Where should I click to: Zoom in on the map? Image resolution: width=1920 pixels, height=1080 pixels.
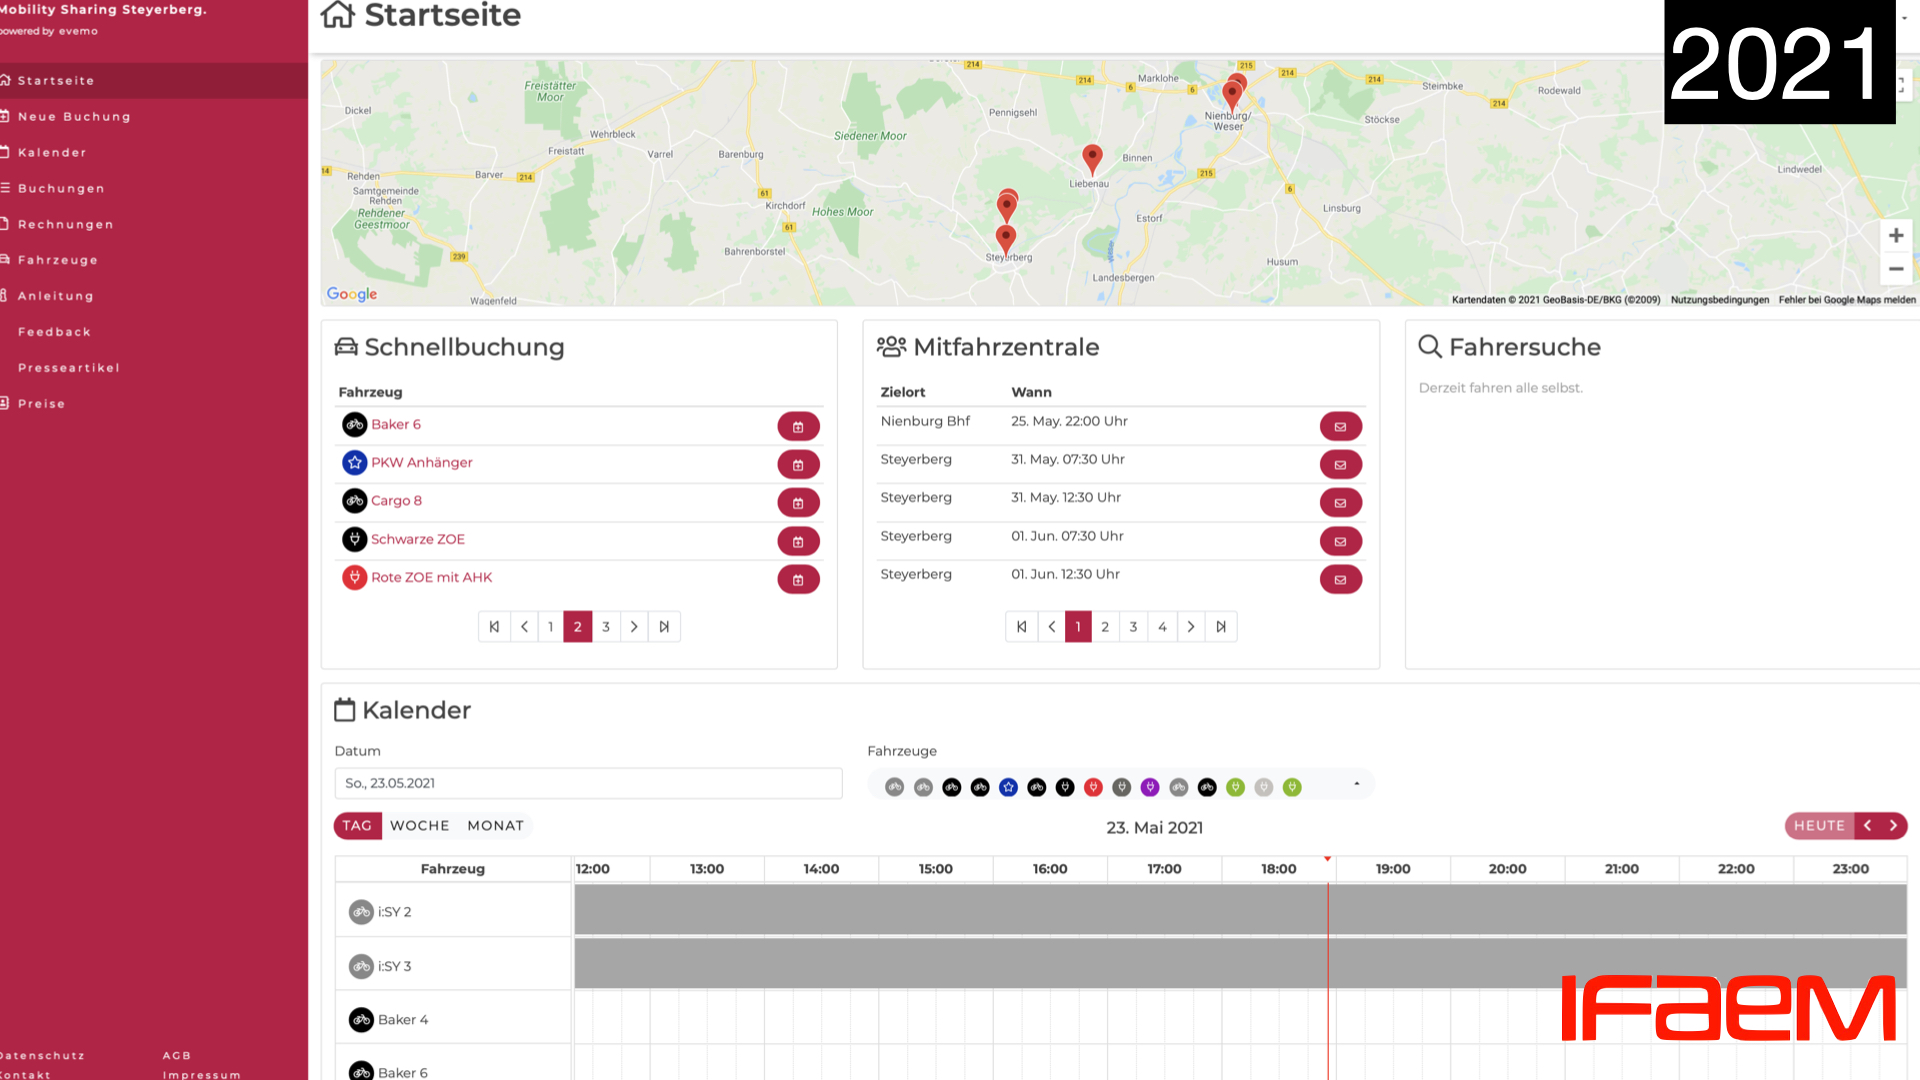[1895, 236]
